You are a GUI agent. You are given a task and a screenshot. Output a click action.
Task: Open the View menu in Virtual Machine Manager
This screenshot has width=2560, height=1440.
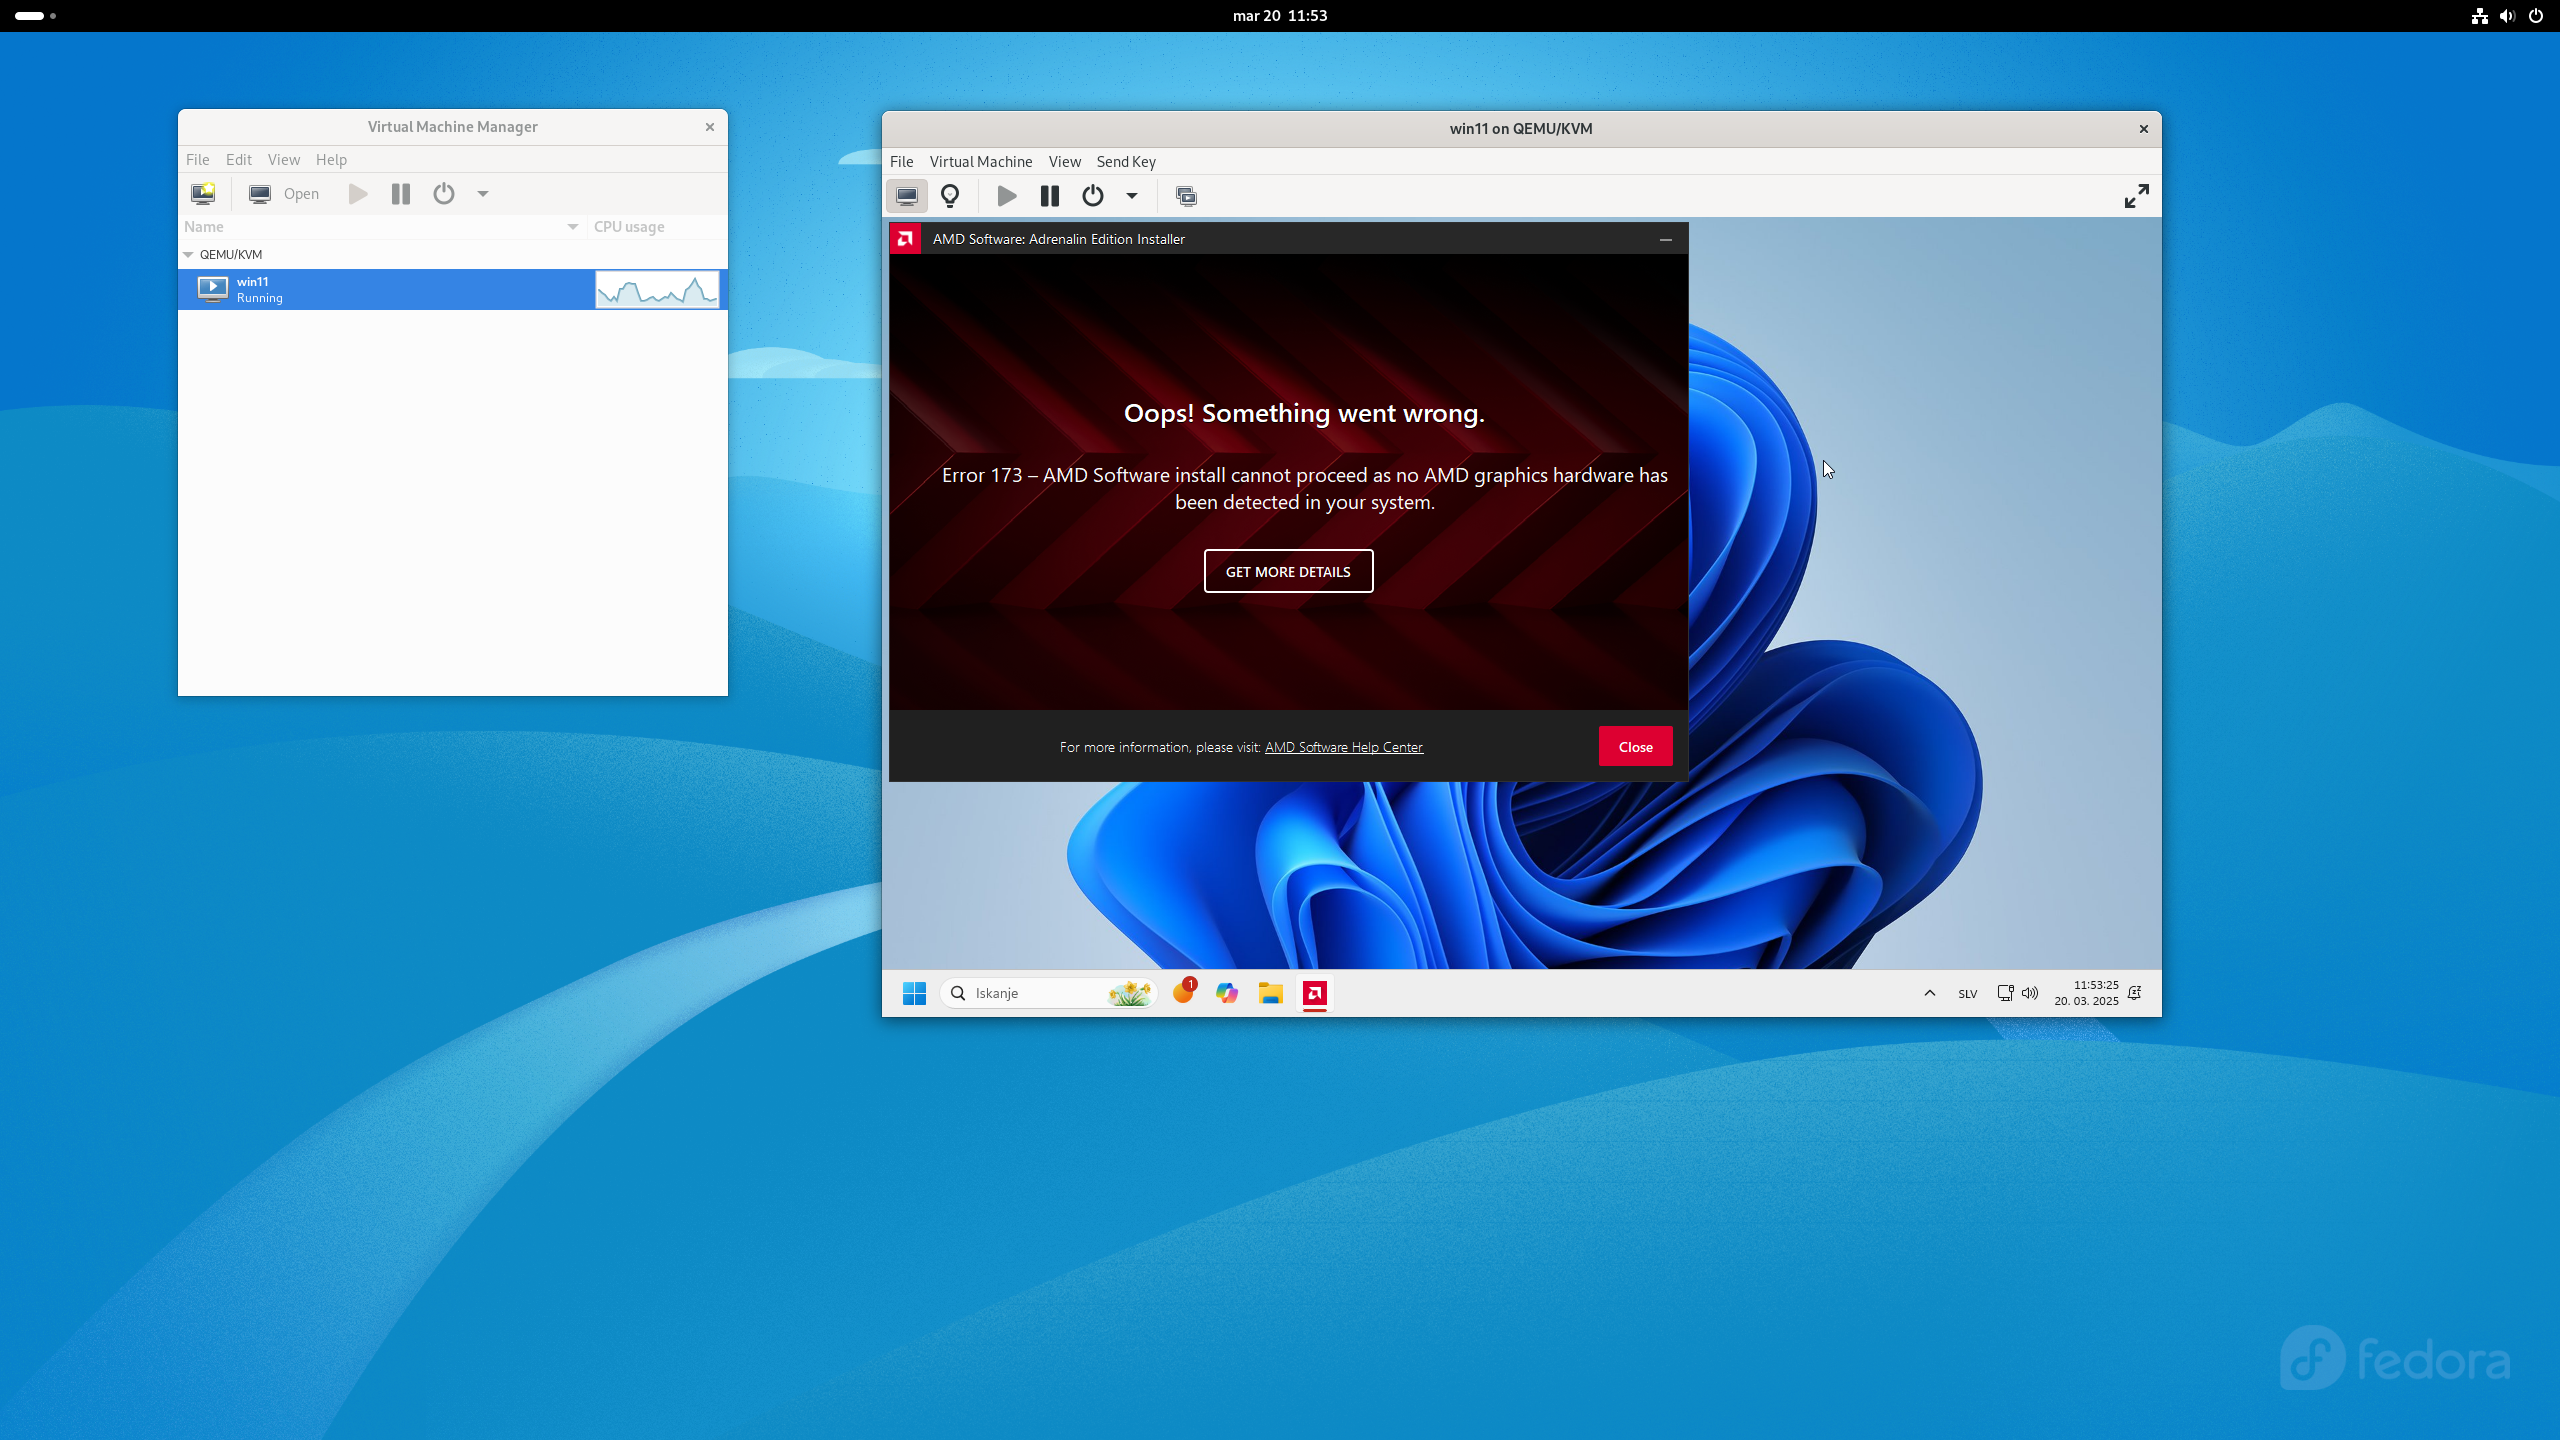[x=284, y=159]
